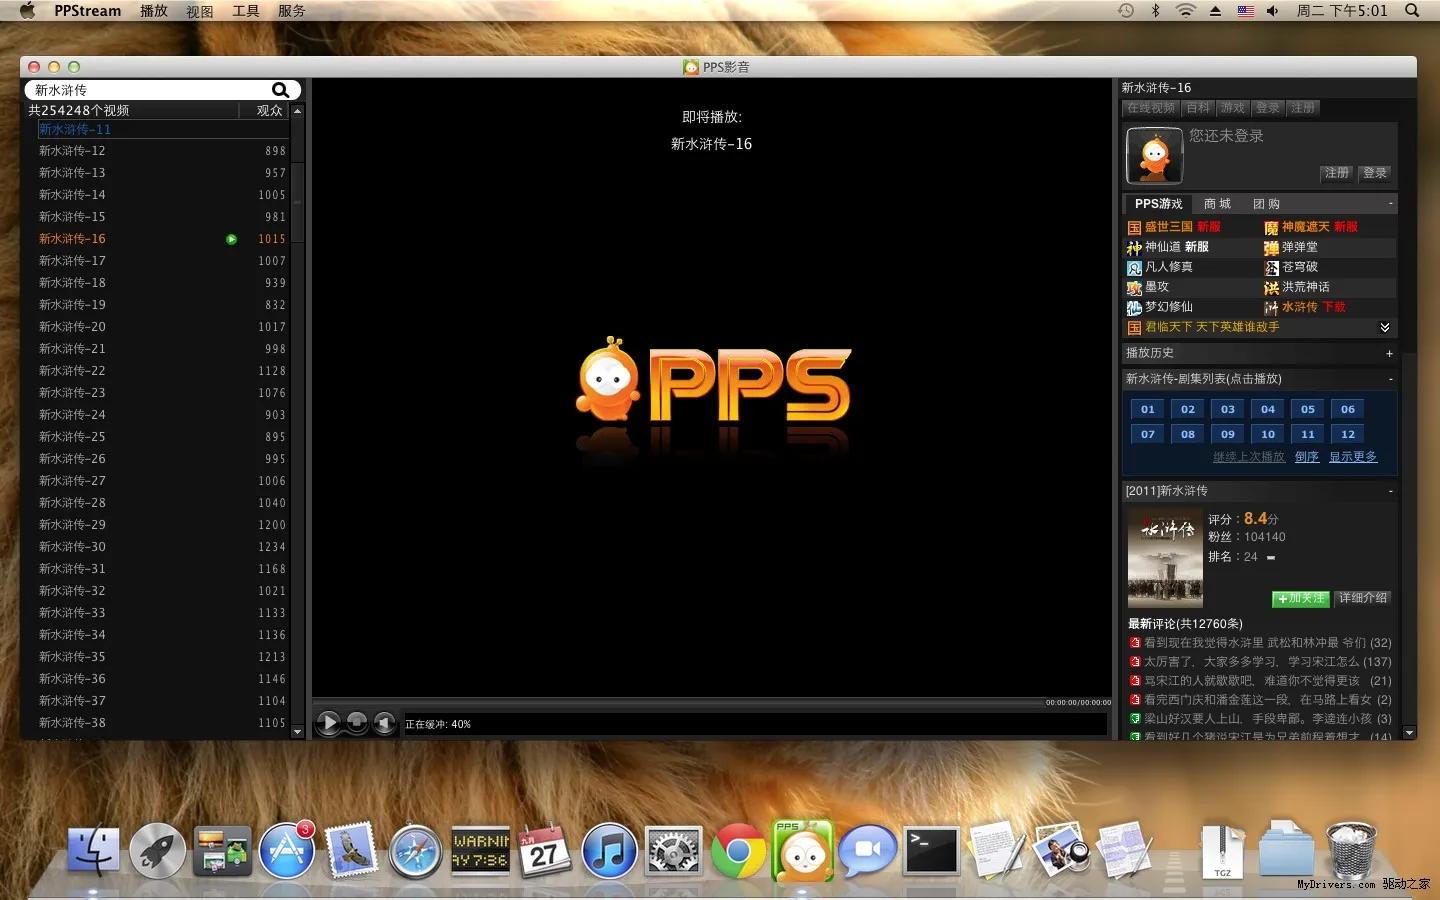Click the 新水浒传 poster thumbnail
Screen dimensions: 1440x900
pos(1165,558)
